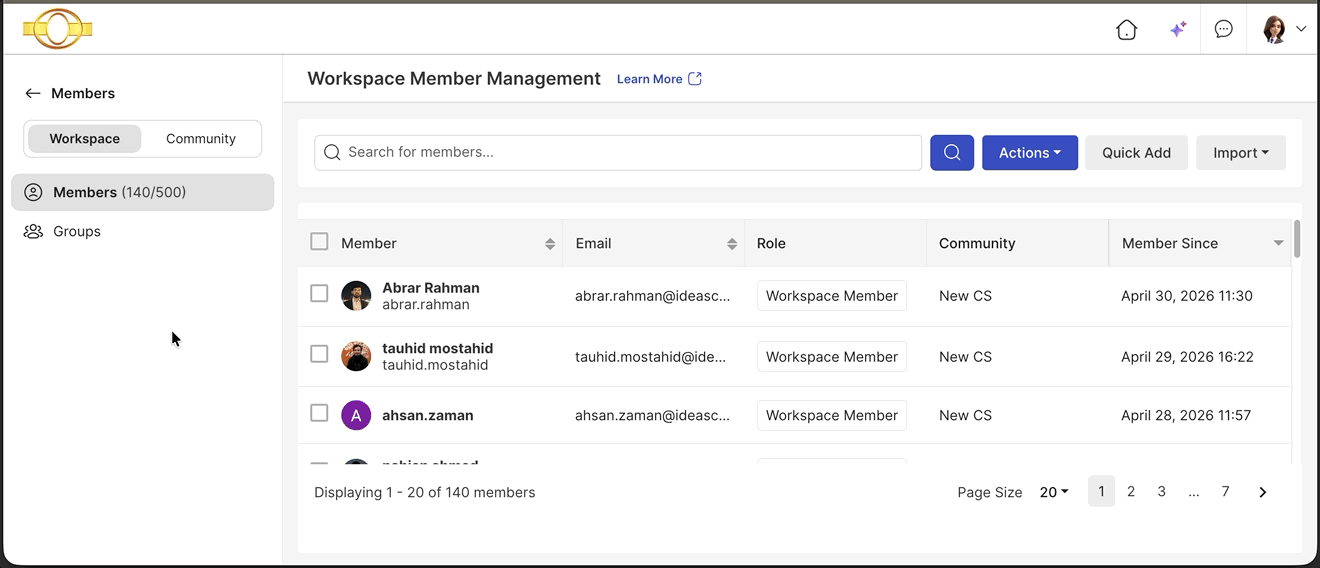Click the gold company logo
The image size is (1320, 568).
pyautogui.click(x=58, y=29)
